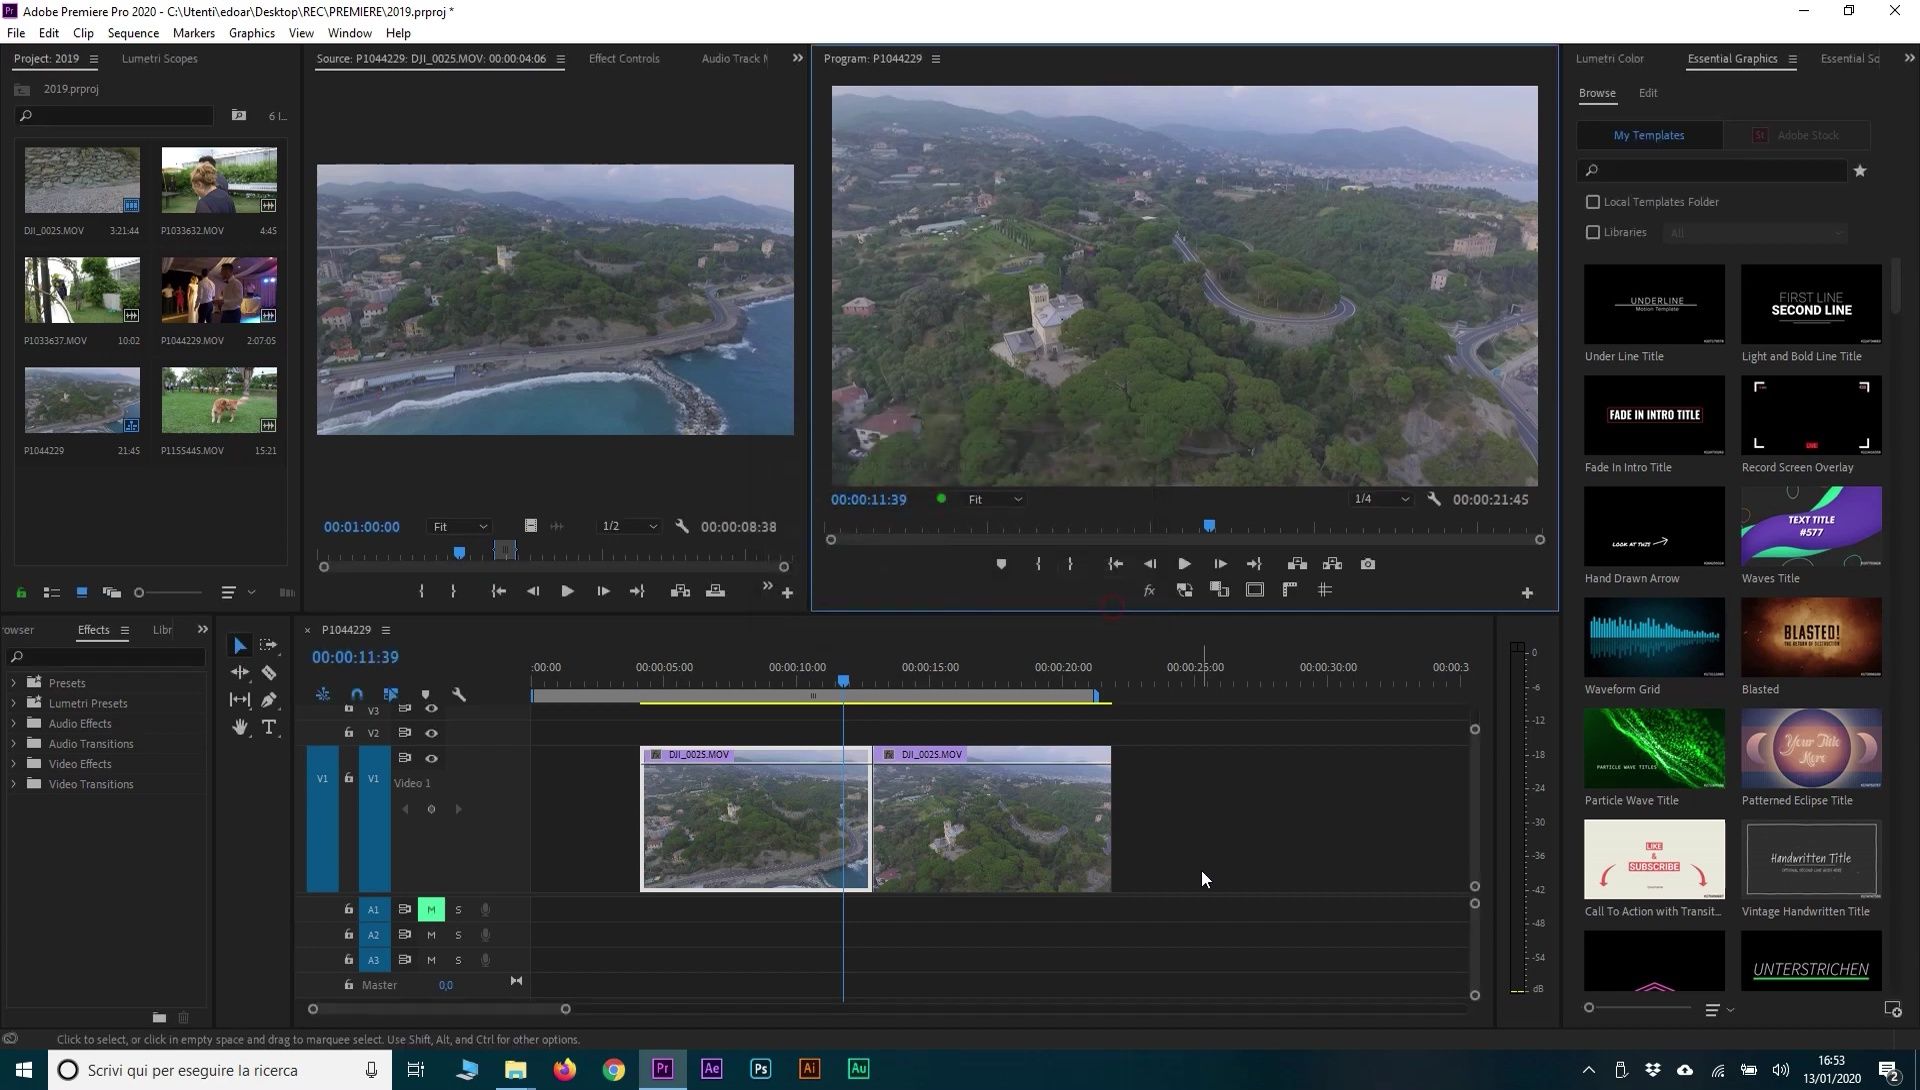Click Overwrite button in Source monitor
Viewport: 1920px width, 1090px height.
point(715,592)
